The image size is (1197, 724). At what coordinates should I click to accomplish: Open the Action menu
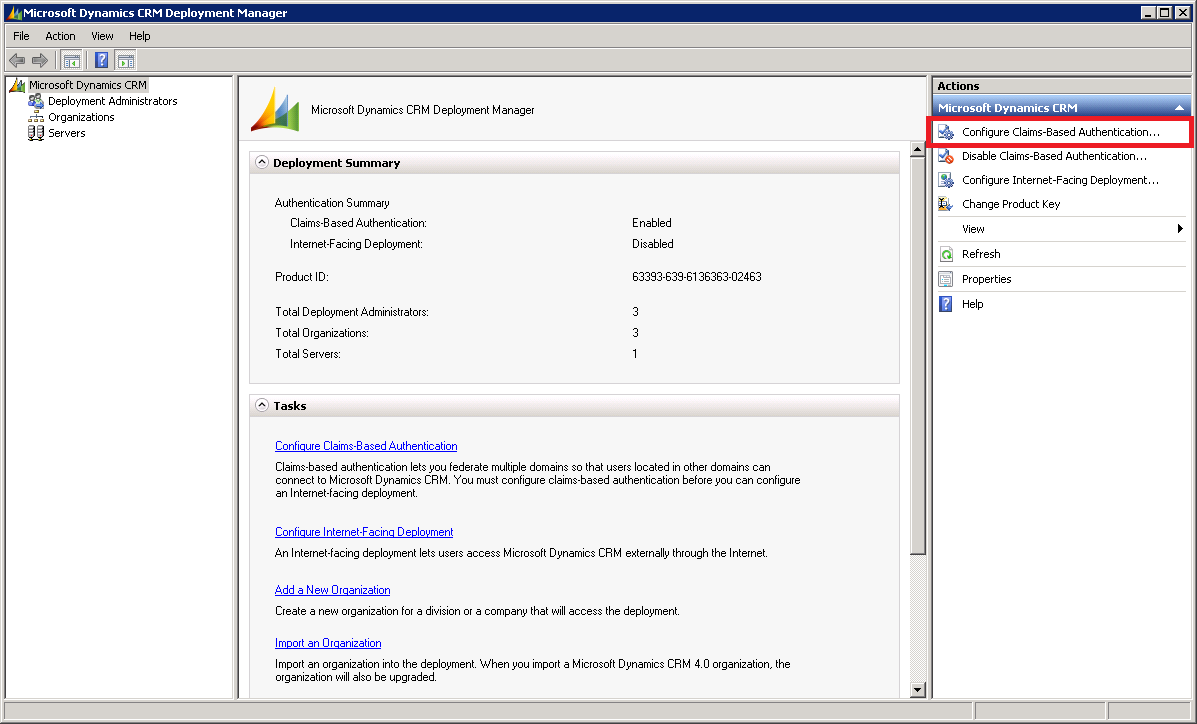coord(60,36)
